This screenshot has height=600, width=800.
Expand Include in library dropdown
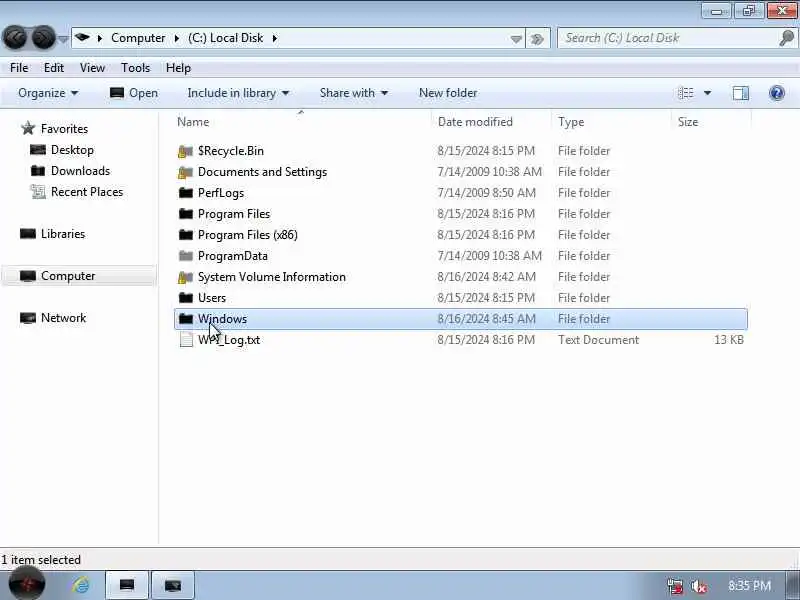tap(238, 93)
